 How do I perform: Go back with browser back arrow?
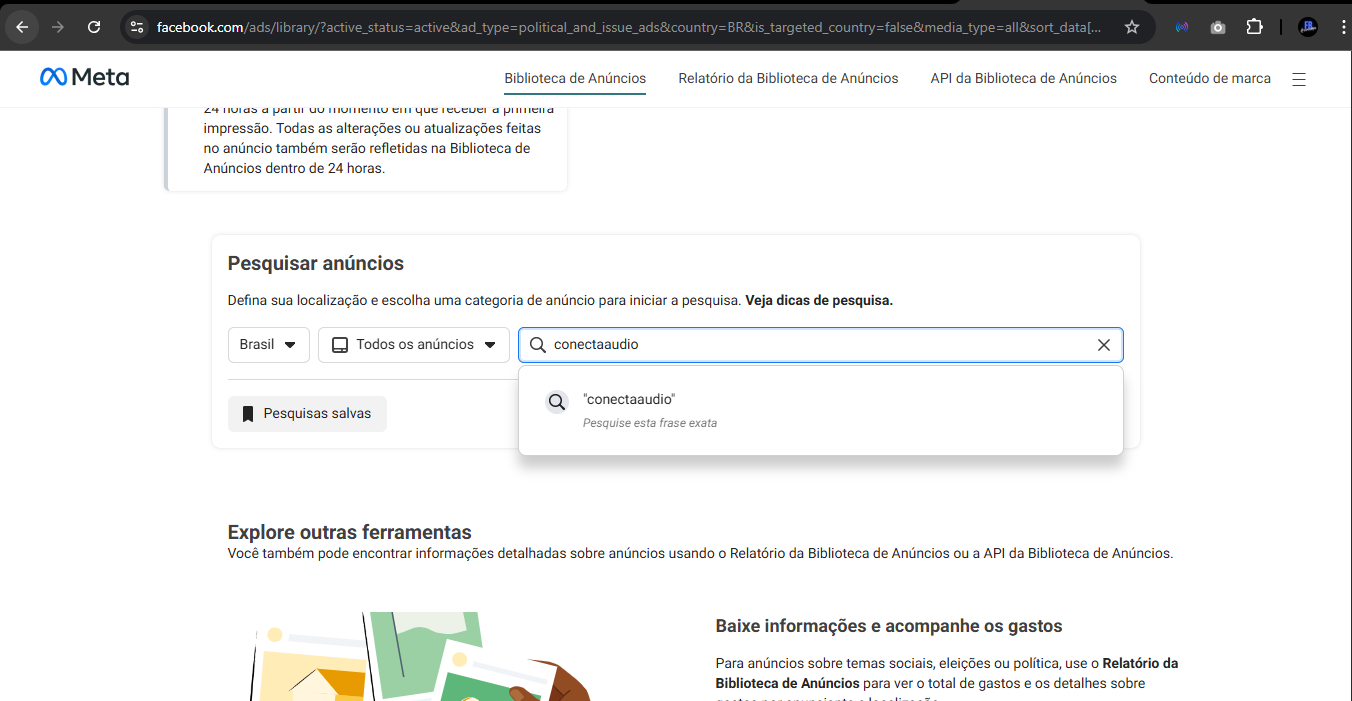tap(23, 27)
